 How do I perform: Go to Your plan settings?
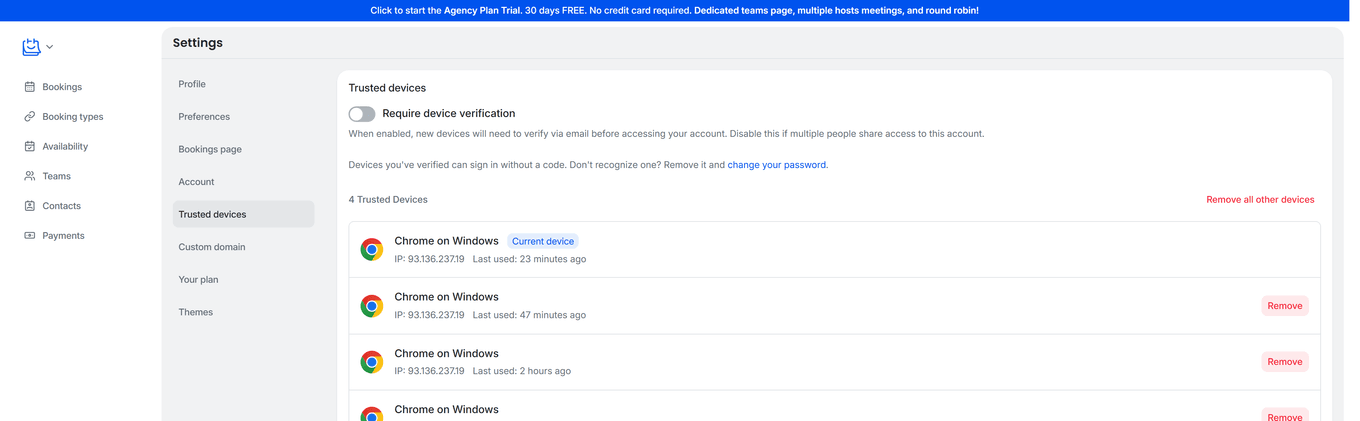click(x=243, y=280)
